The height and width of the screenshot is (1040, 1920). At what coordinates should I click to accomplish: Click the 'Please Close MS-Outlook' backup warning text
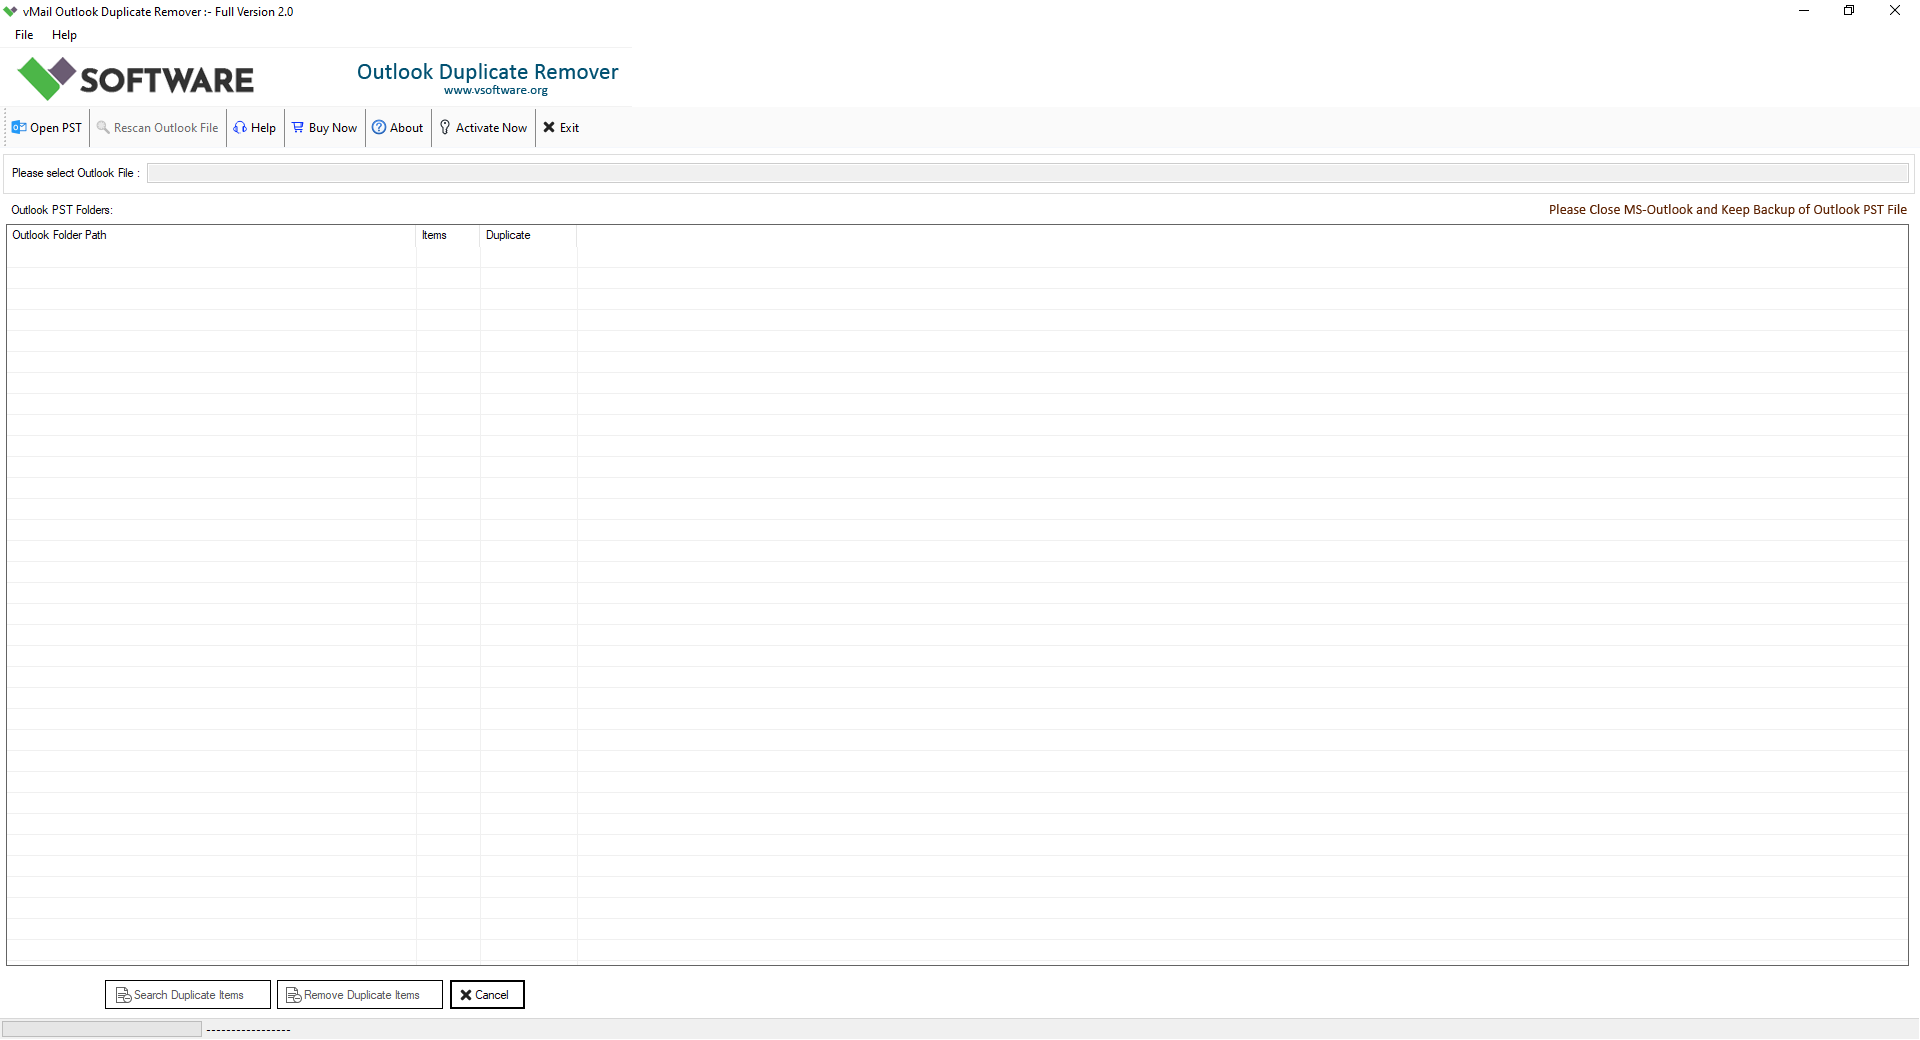(x=1728, y=210)
